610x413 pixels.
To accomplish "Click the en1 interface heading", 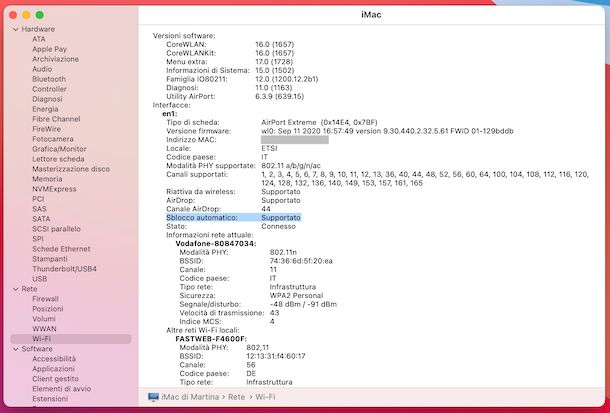I will pyautogui.click(x=170, y=114).
